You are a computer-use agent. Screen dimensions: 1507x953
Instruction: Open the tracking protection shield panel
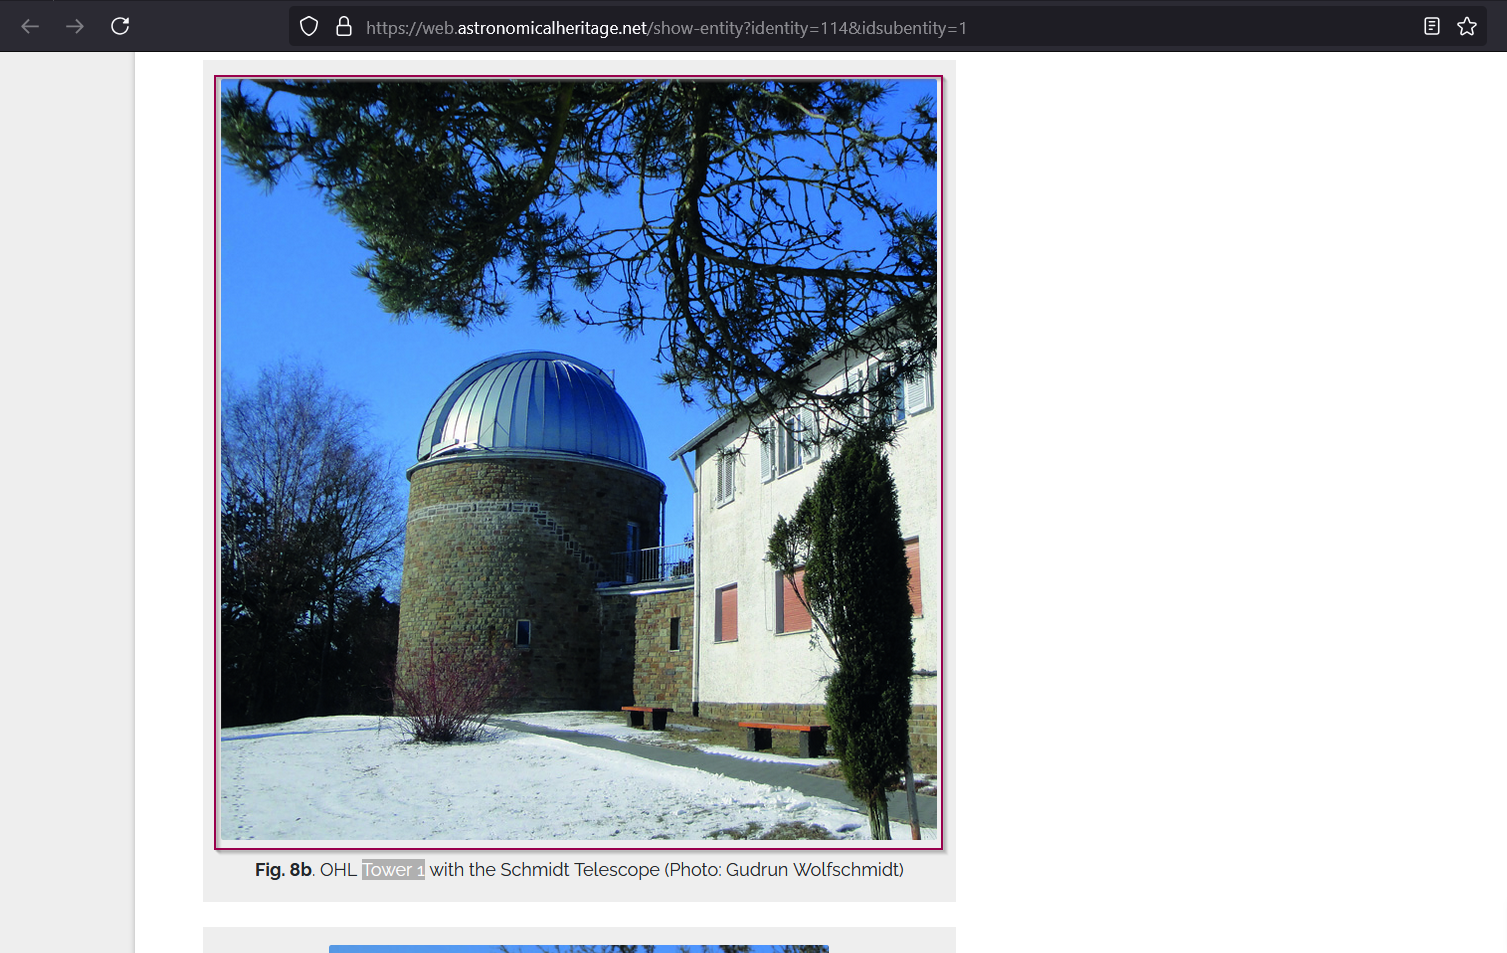point(309,27)
